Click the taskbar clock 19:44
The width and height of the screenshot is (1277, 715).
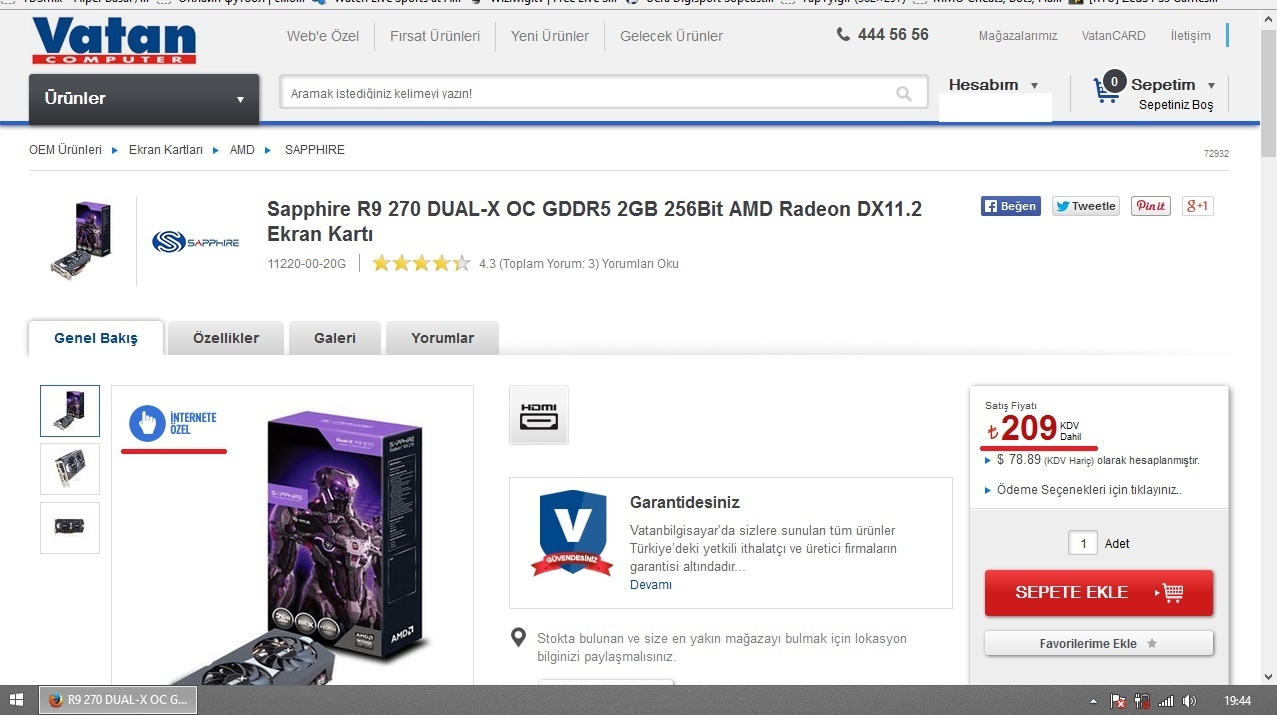(1238, 701)
